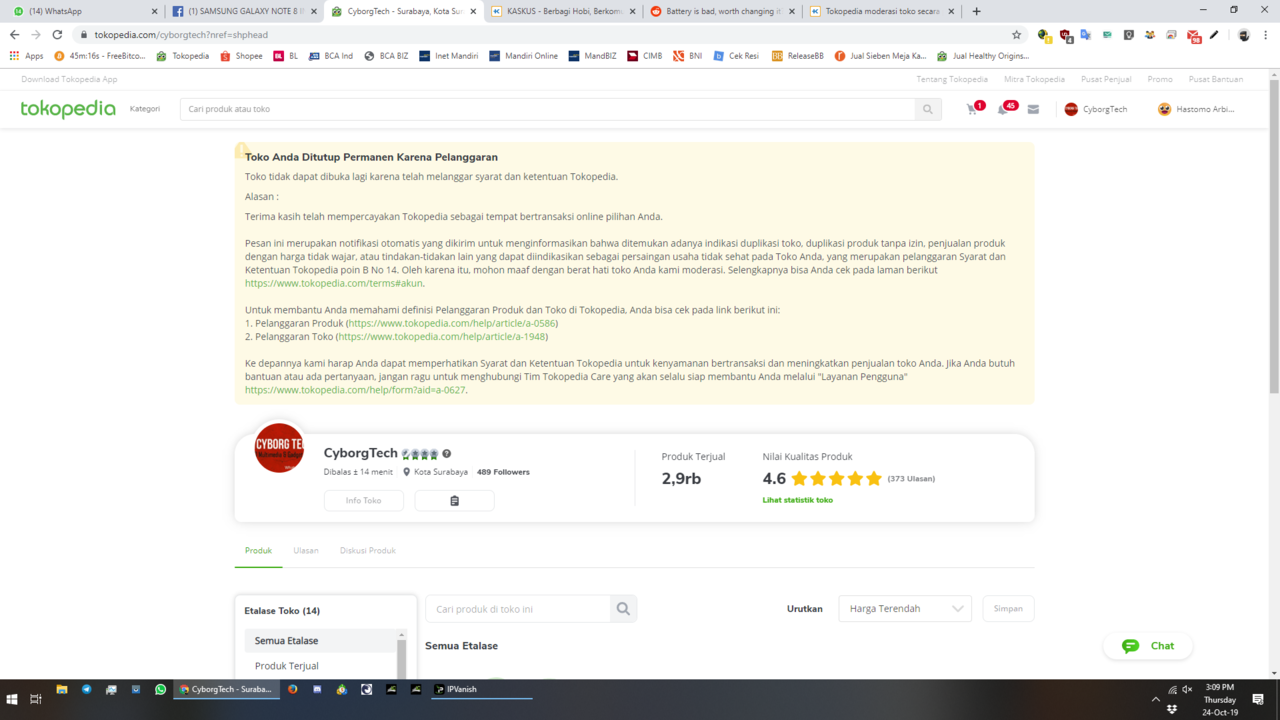1280x720 pixels.
Task: Click the Windows Start button
Action: [12, 700]
